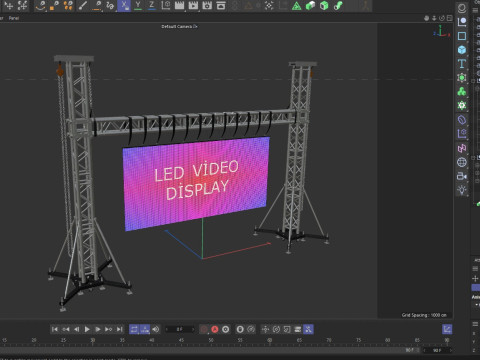This screenshot has width=480, height=360.
Task: Click the pink Volume builder icon
Action: click(462, 148)
